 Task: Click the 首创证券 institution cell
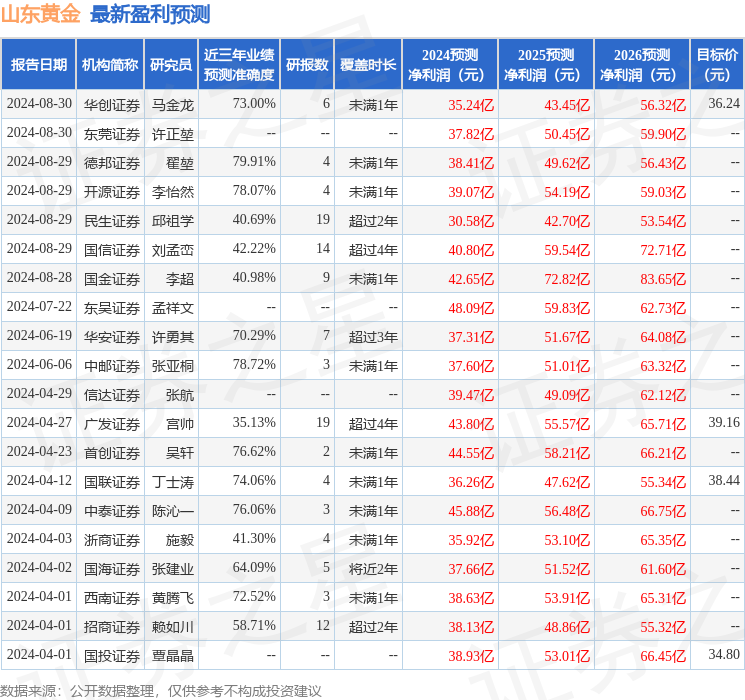tap(112, 453)
